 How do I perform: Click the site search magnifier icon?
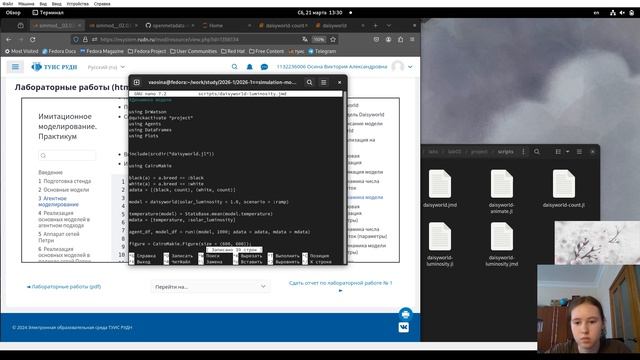[x=234, y=67]
